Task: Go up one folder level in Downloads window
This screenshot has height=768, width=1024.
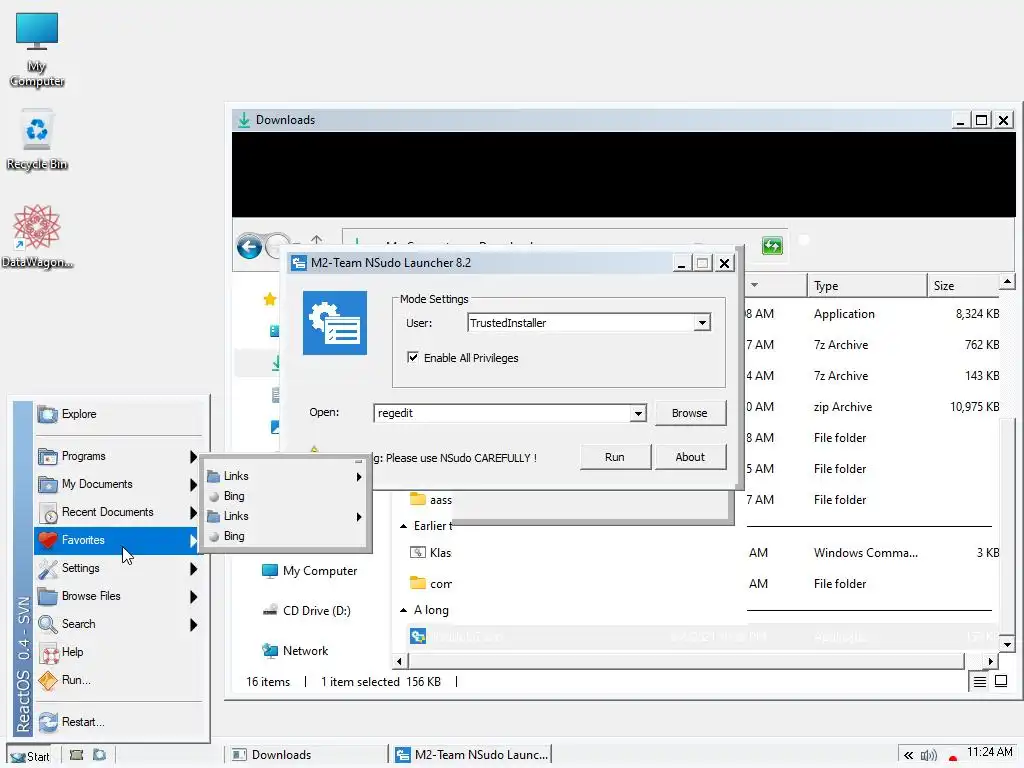Action: (x=317, y=240)
